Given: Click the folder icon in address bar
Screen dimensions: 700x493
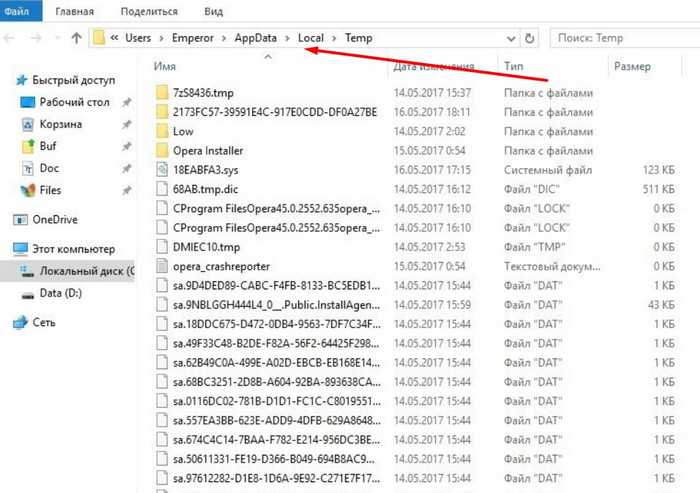Looking at the screenshot, I should [99, 38].
